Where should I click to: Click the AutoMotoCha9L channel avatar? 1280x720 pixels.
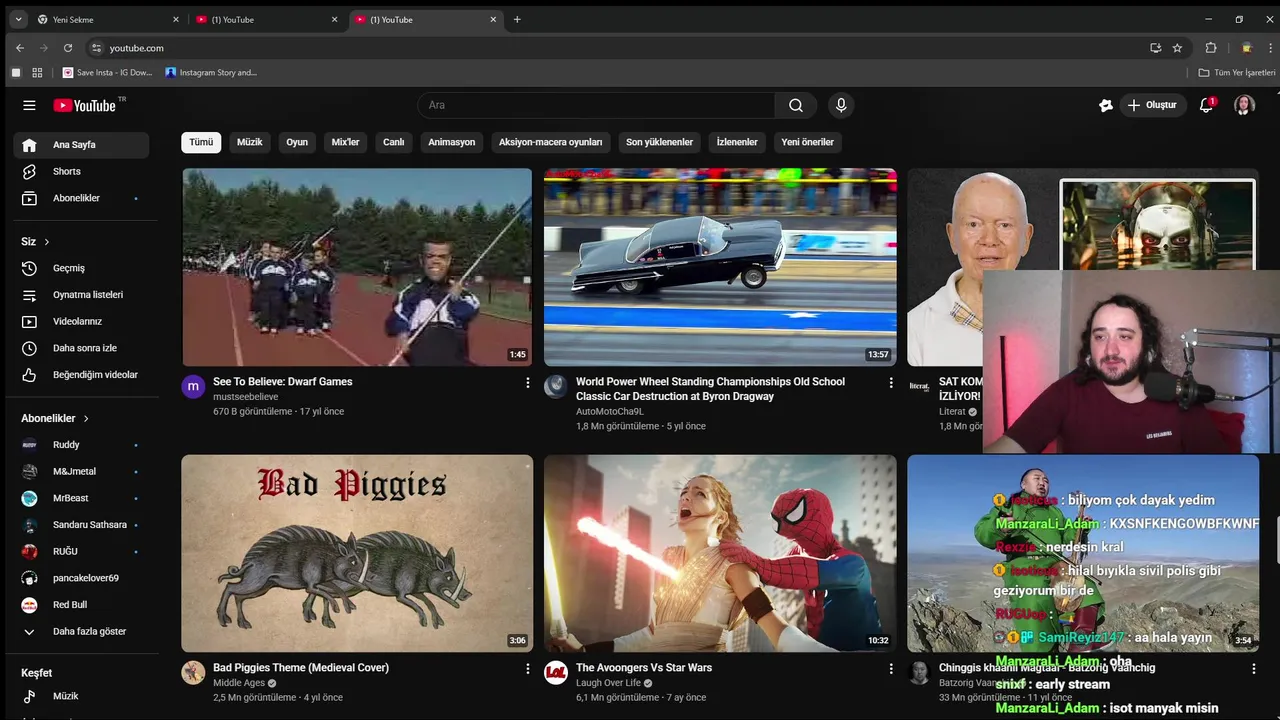[x=555, y=386]
